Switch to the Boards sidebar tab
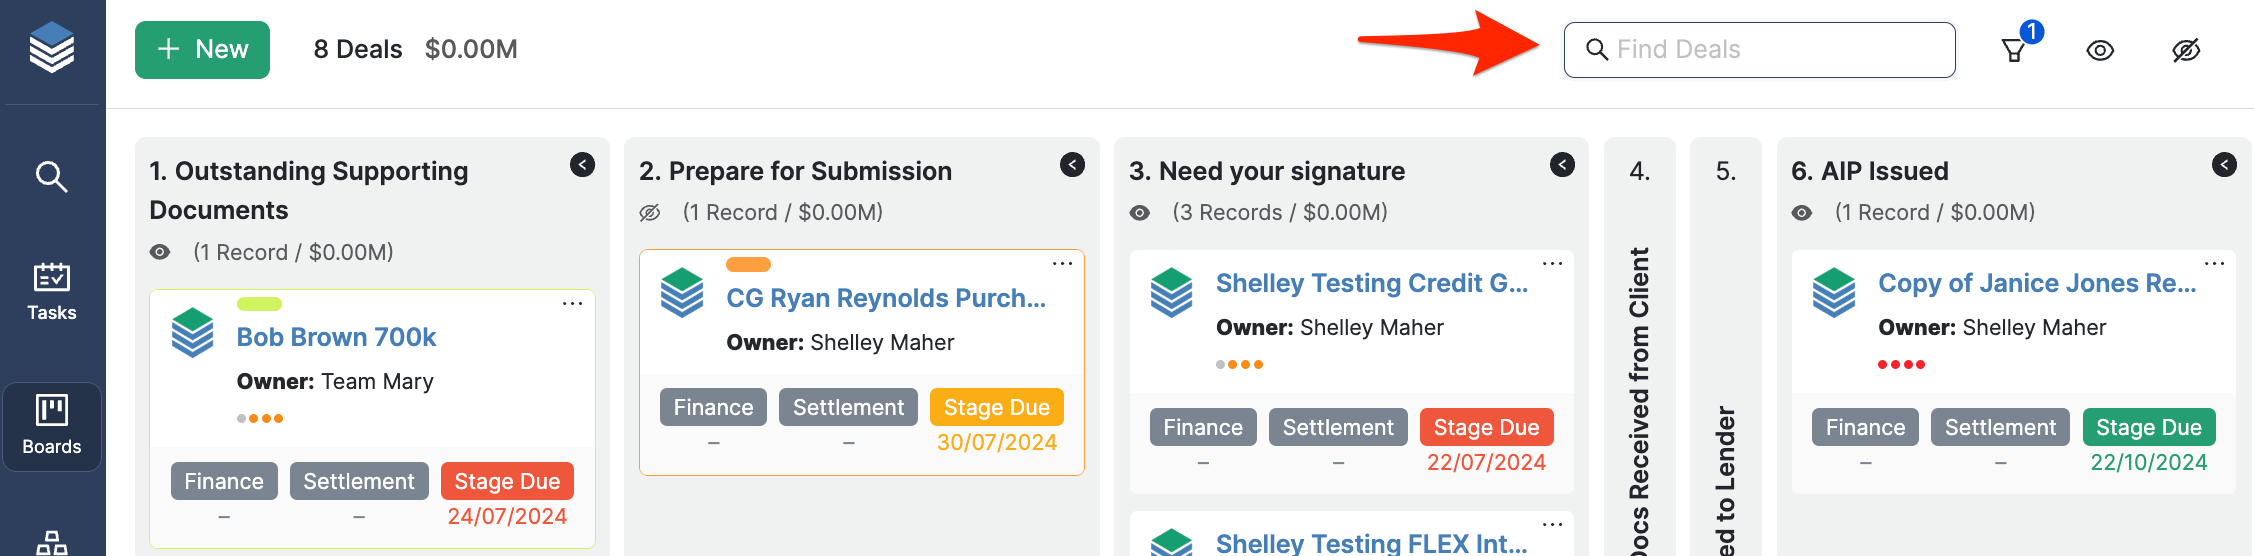This screenshot has width=2254, height=556. tap(52, 425)
